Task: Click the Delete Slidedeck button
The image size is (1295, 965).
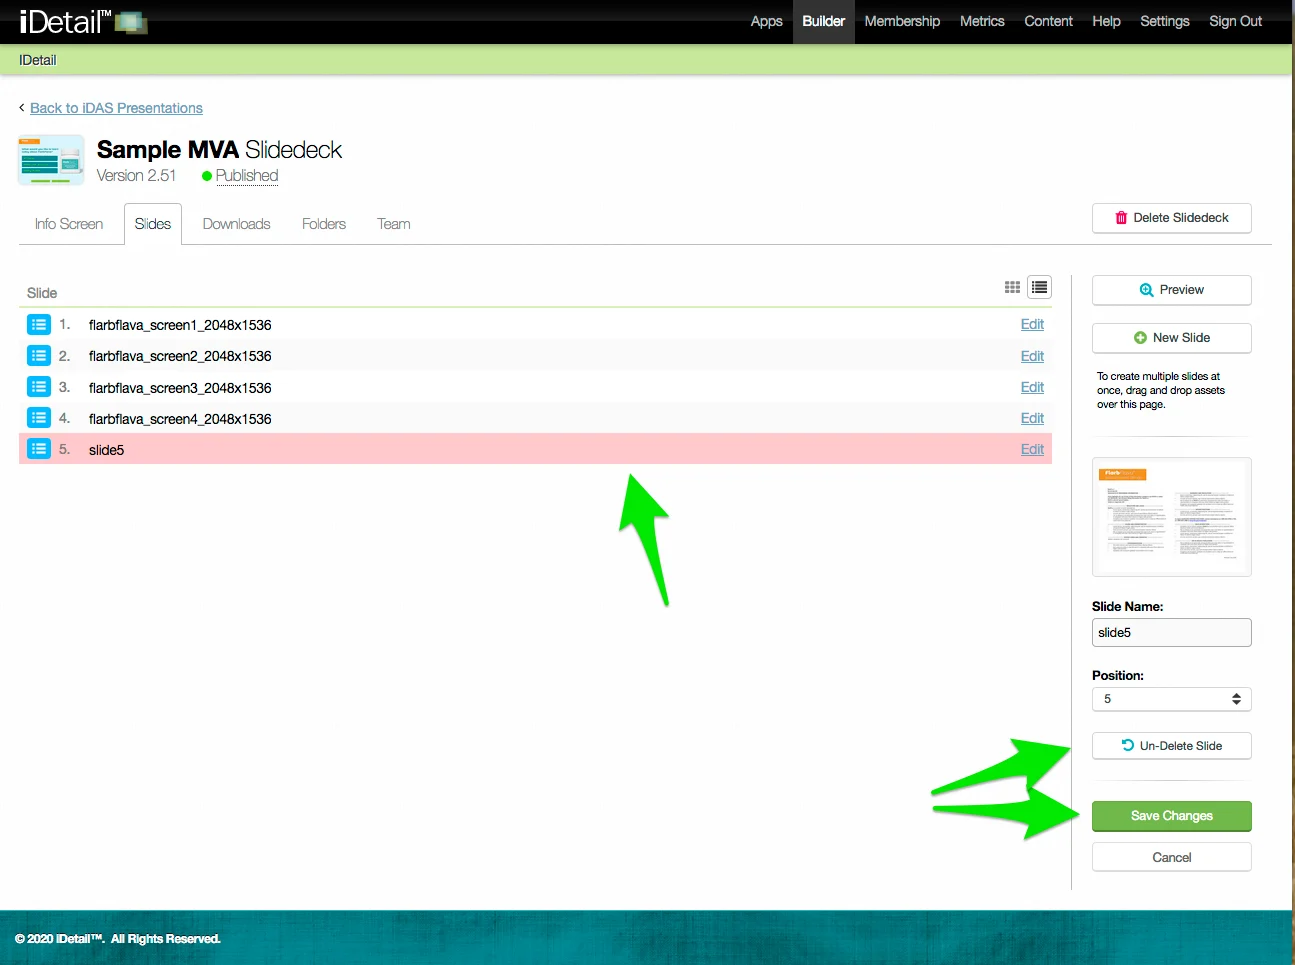Action: 1172,218
